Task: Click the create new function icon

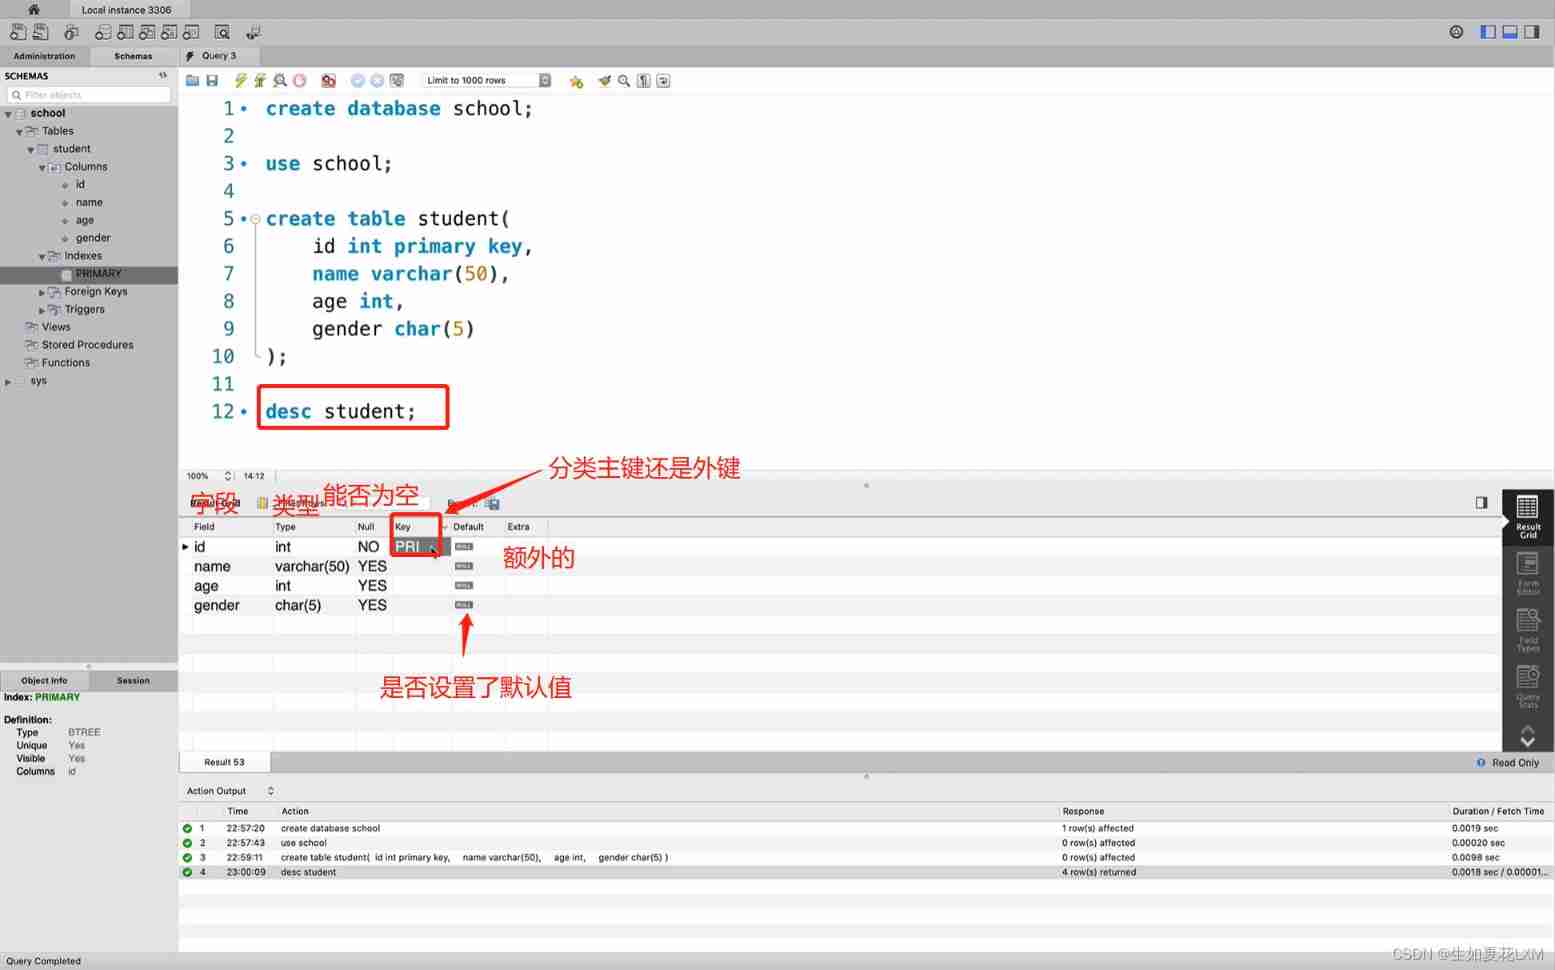Action: coord(191,32)
